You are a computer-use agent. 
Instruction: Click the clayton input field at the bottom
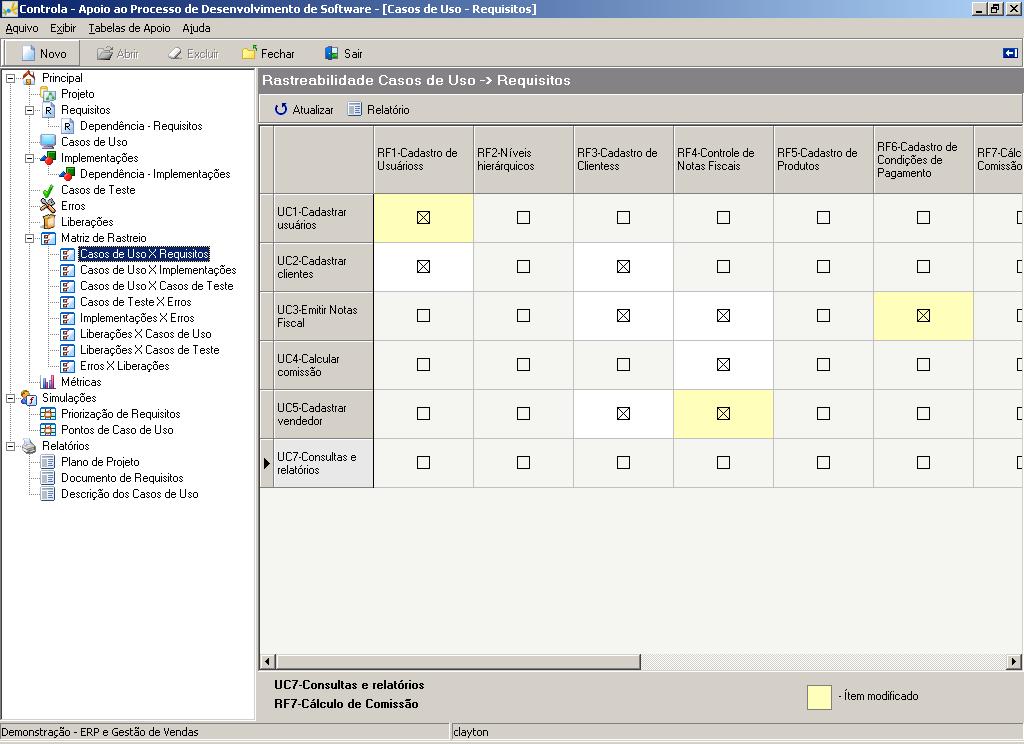click(600, 731)
